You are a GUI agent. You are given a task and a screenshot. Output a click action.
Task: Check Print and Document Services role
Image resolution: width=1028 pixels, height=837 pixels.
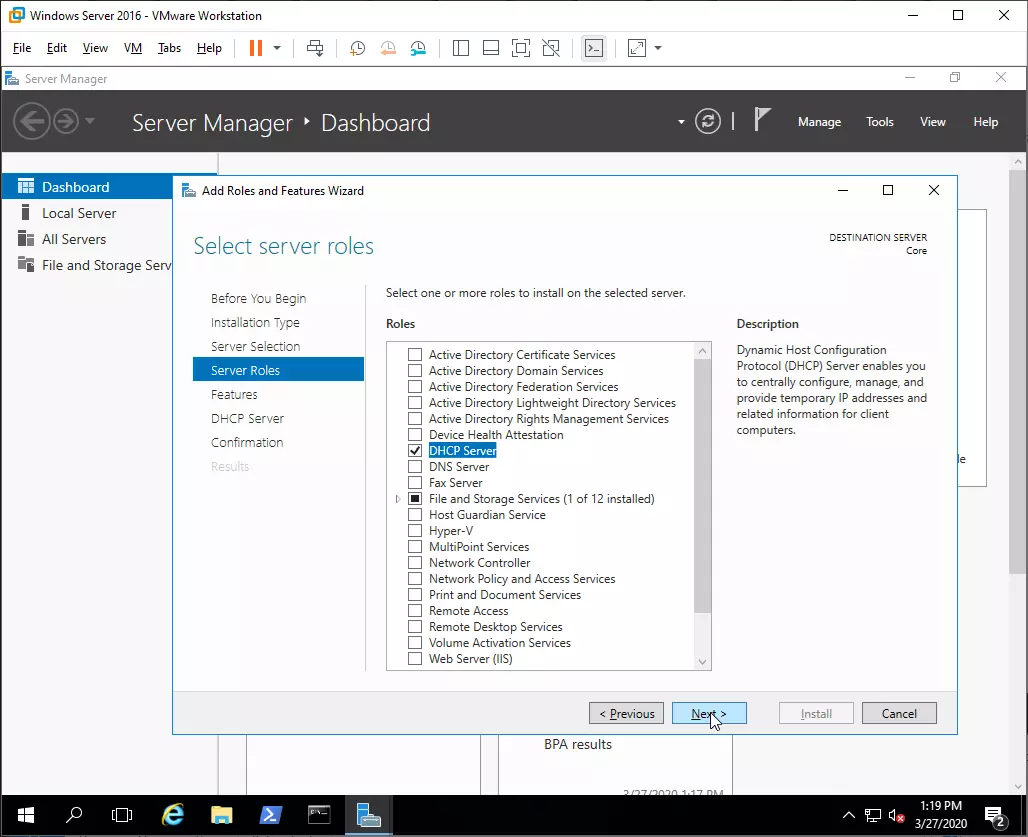(x=415, y=595)
